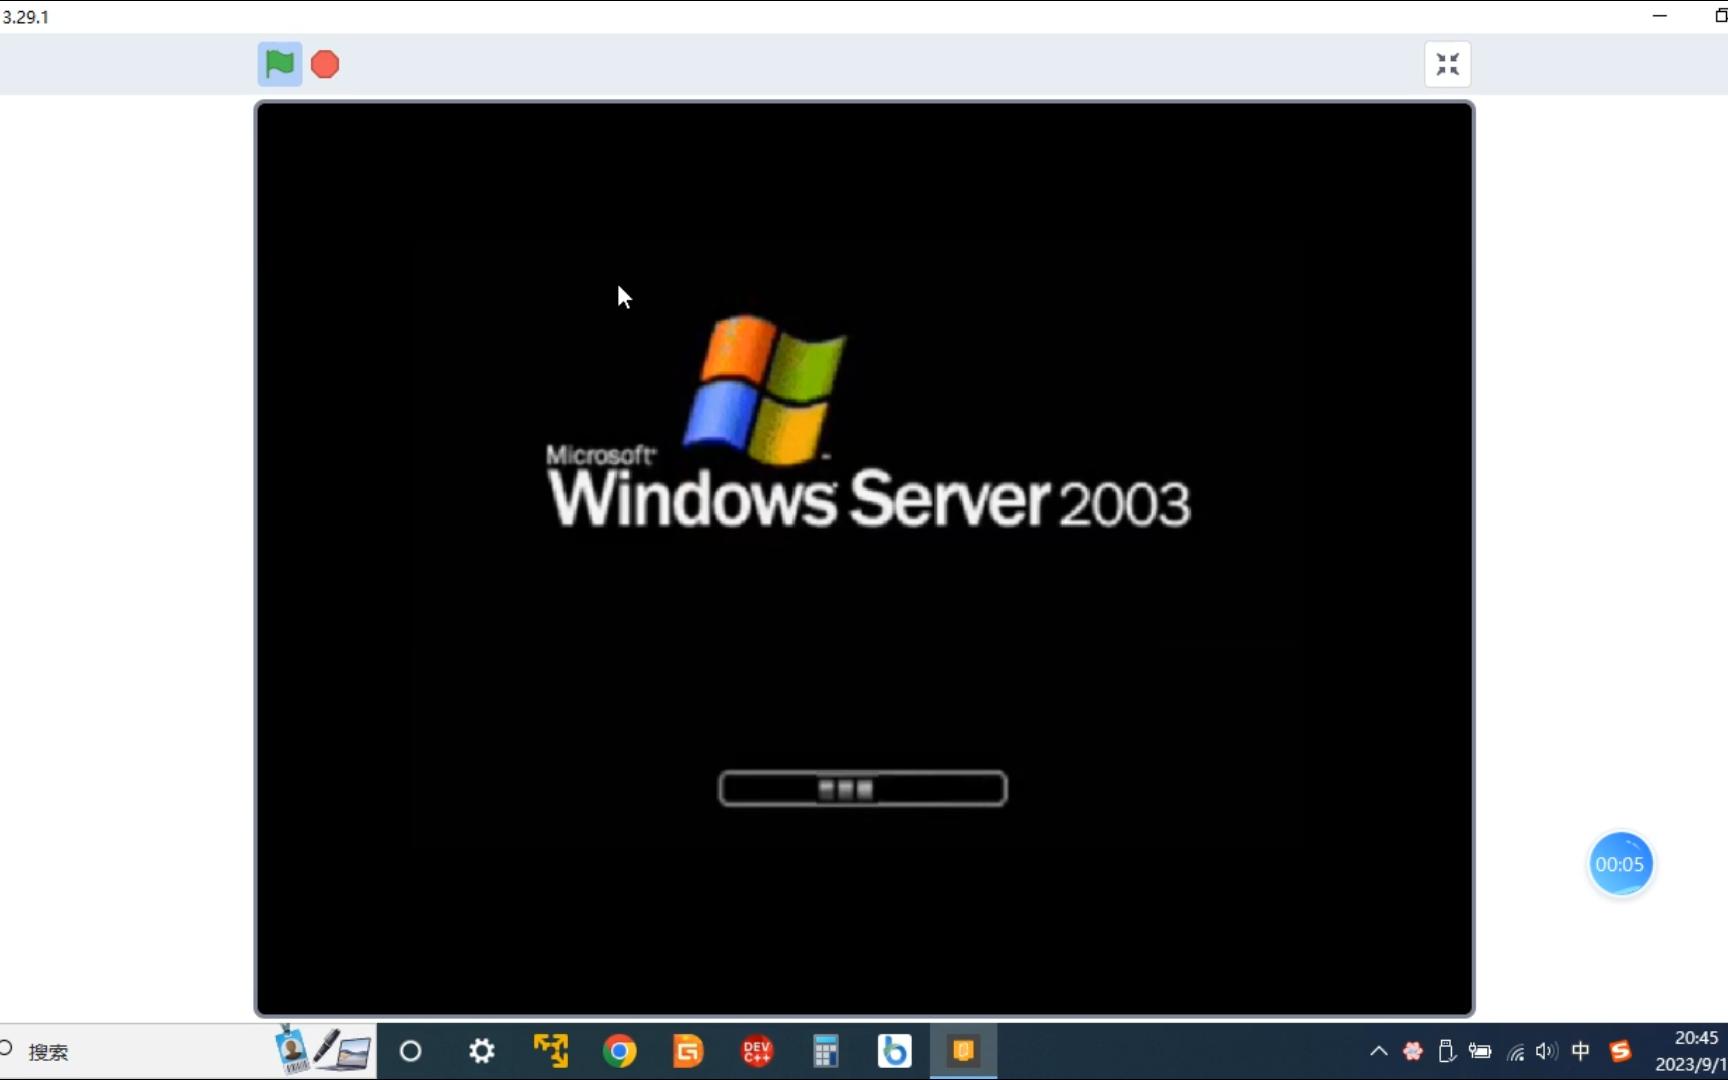
Task: Launch Google Chrome from the taskbar
Action: click(x=620, y=1051)
